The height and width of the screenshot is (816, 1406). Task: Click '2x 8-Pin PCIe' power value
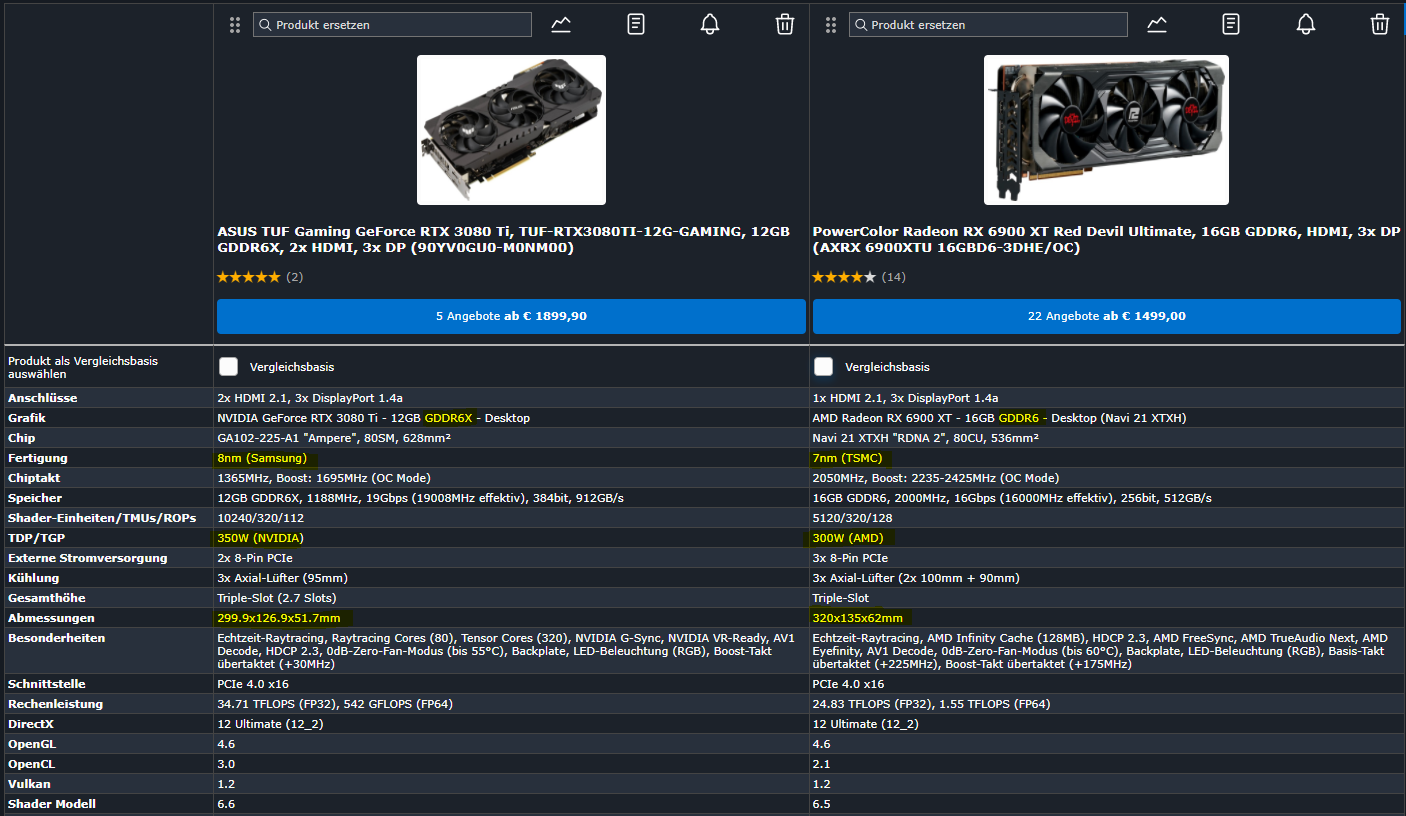(255, 558)
